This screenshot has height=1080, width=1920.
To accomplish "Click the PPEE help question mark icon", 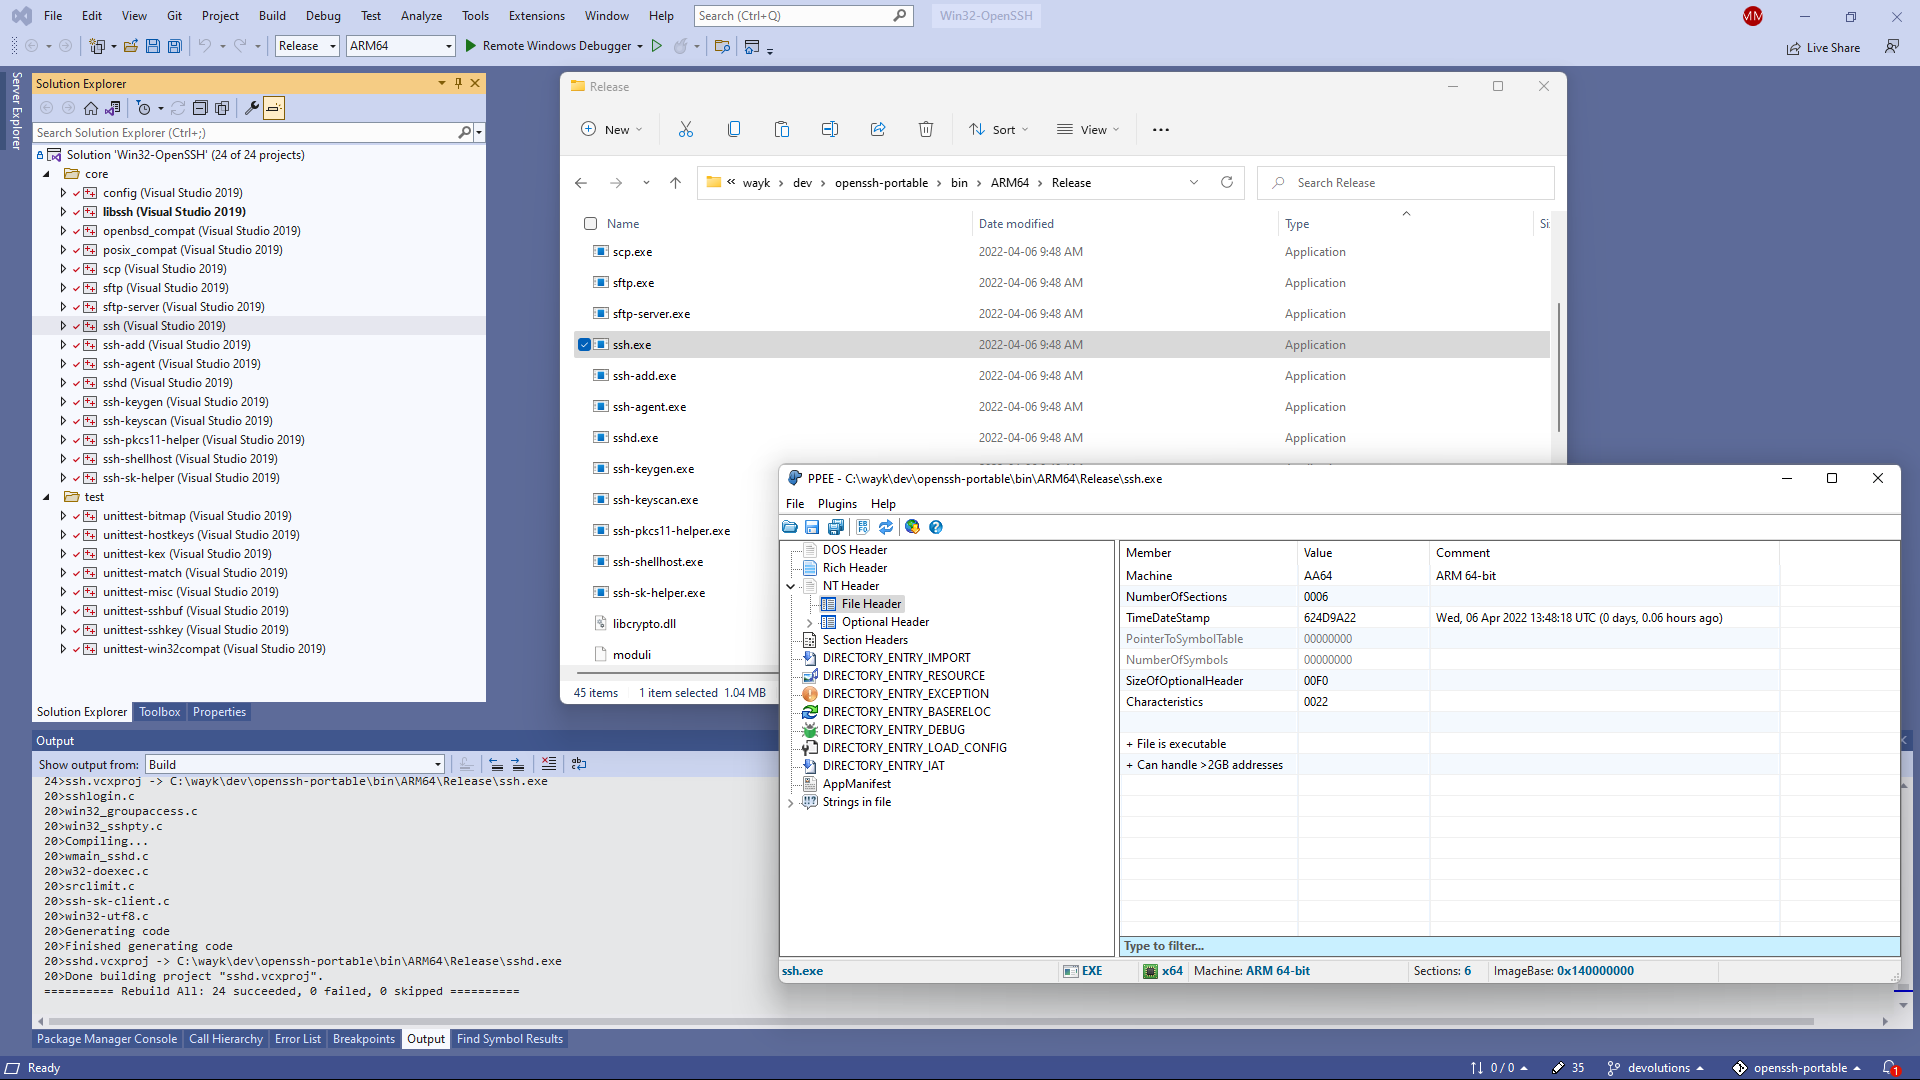I will click(936, 527).
